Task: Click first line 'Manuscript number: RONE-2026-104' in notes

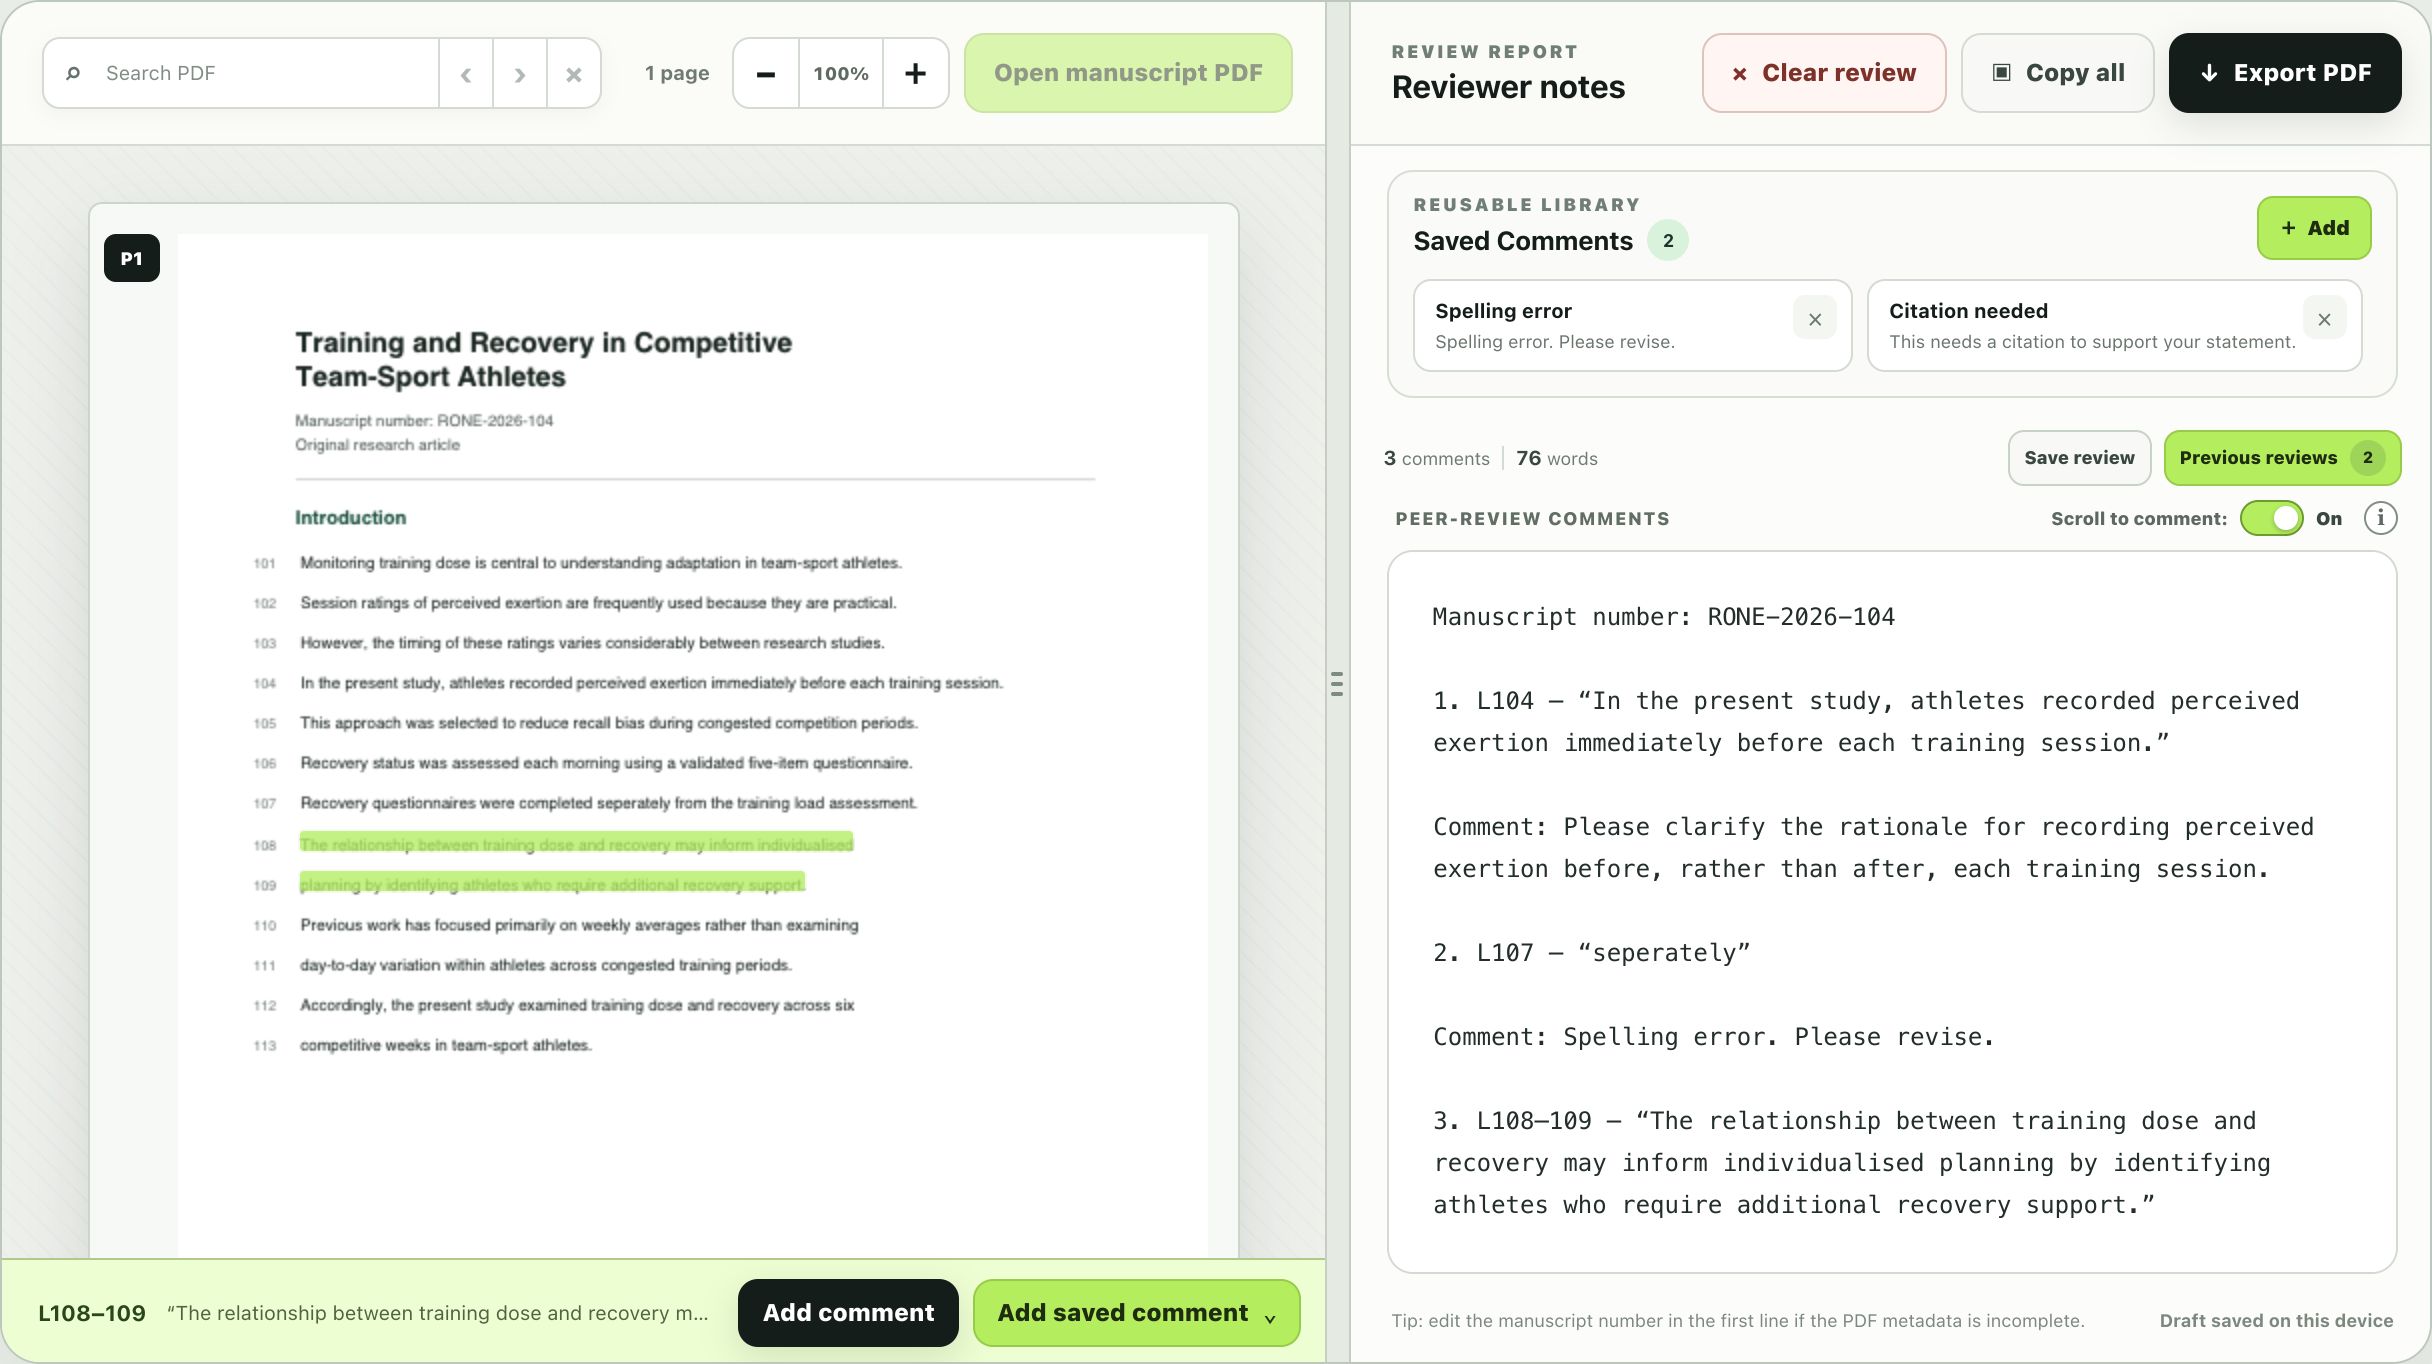Action: pos(1663,617)
